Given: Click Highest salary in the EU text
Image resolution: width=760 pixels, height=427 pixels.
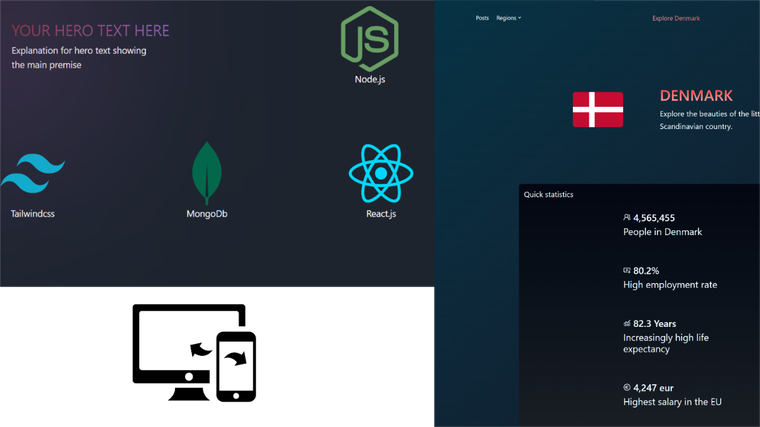Looking at the screenshot, I should (672, 402).
